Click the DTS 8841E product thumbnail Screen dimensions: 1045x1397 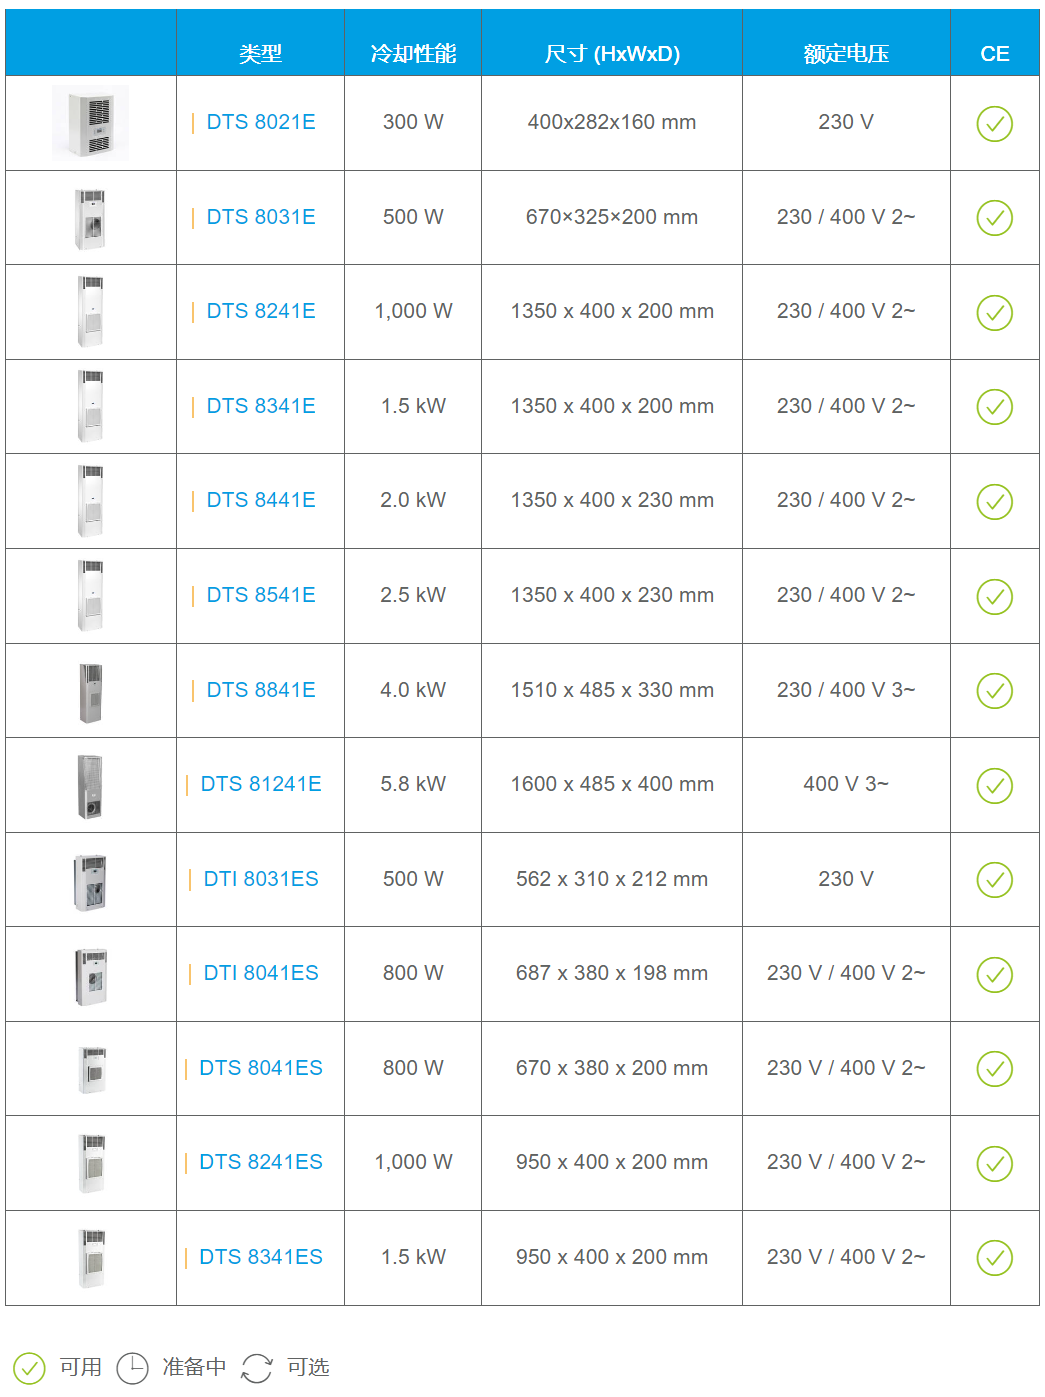(90, 692)
